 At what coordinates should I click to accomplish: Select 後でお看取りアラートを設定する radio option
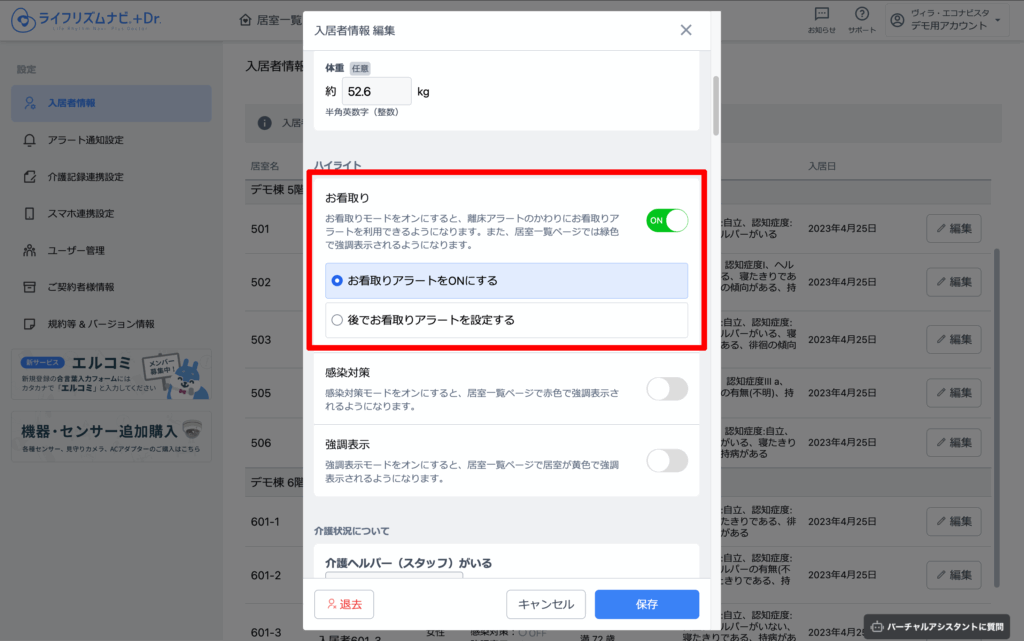pos(337,320)
